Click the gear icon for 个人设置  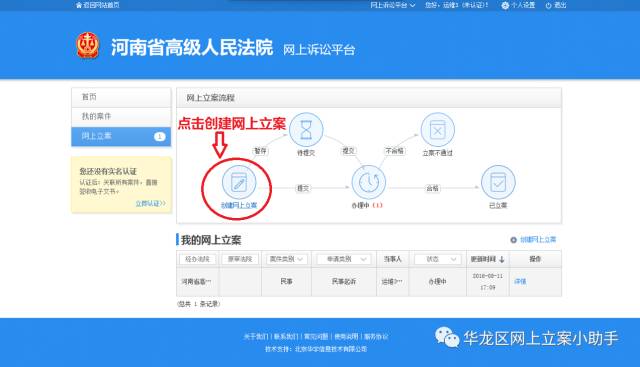click(505, 5)
